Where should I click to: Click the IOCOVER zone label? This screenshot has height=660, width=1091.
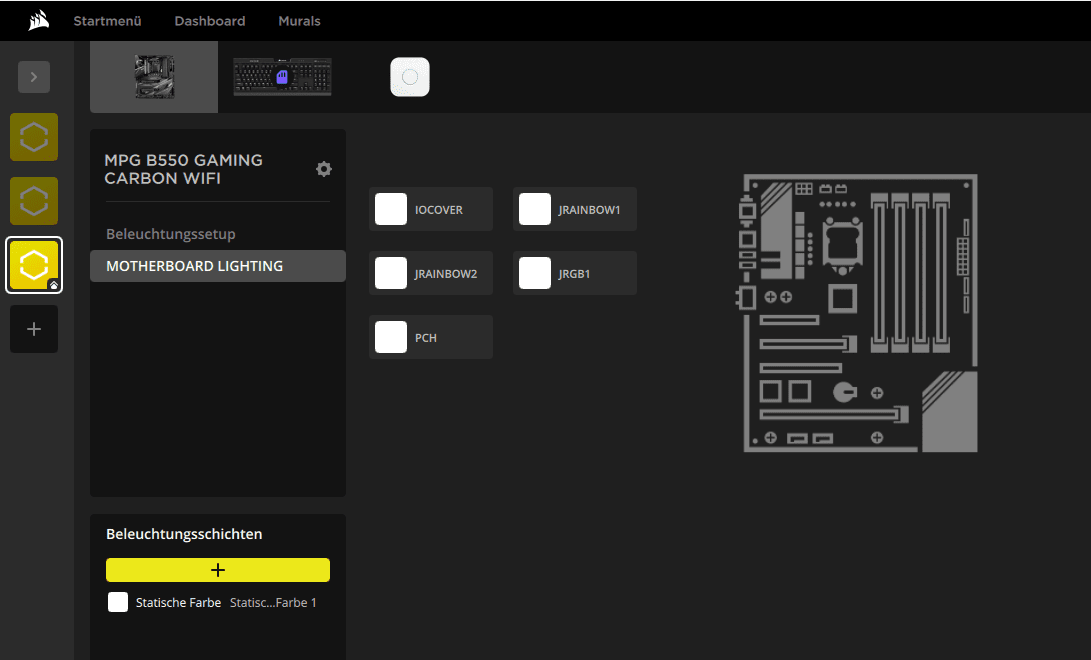coord(439,210)
